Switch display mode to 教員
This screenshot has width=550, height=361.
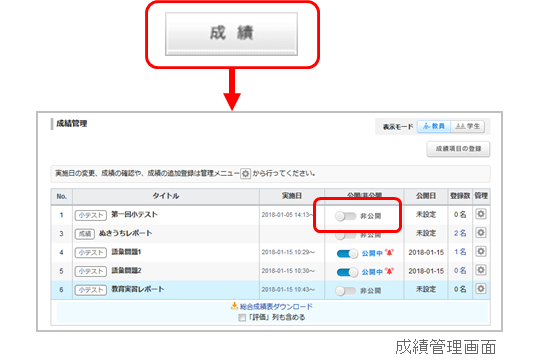[x=434, y=126]
